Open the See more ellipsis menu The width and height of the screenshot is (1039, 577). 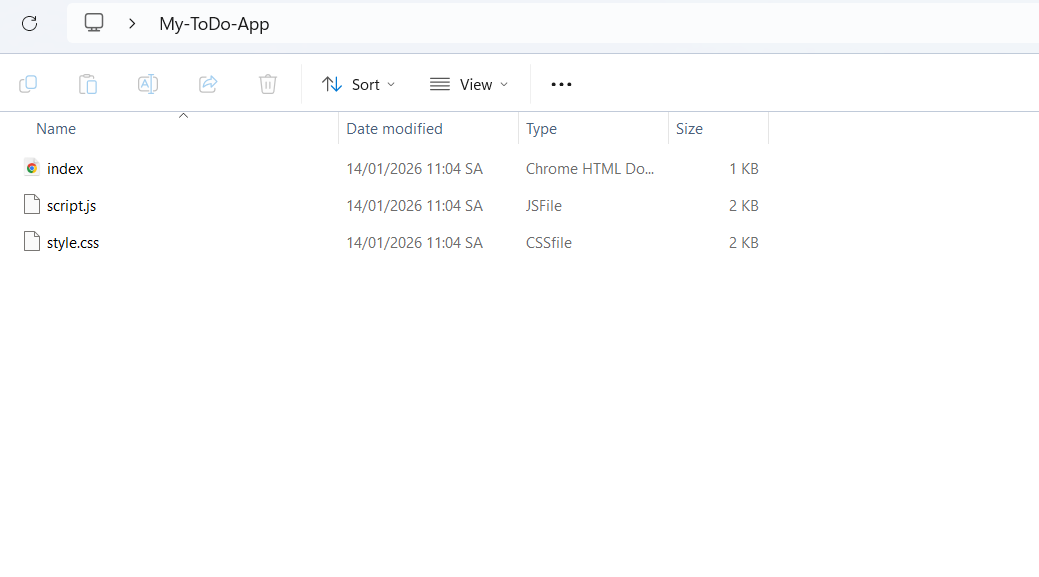(561, 84)
